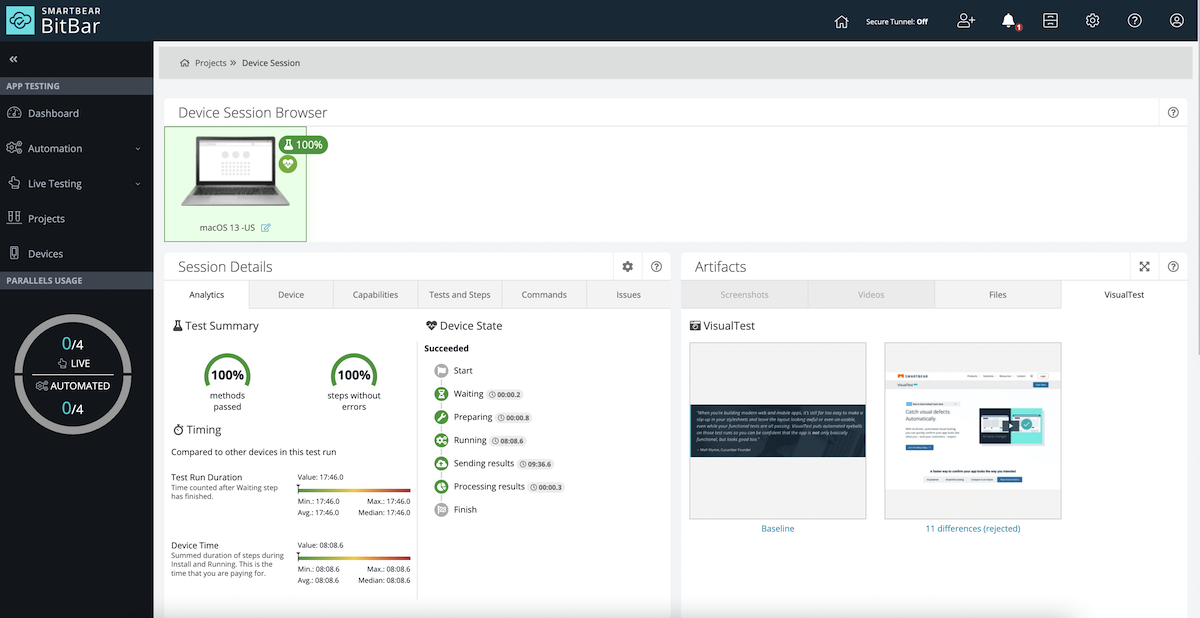1200x618 pixels.
Task: Switch to the Capabilities tab
Action: [x=375, y=295]
